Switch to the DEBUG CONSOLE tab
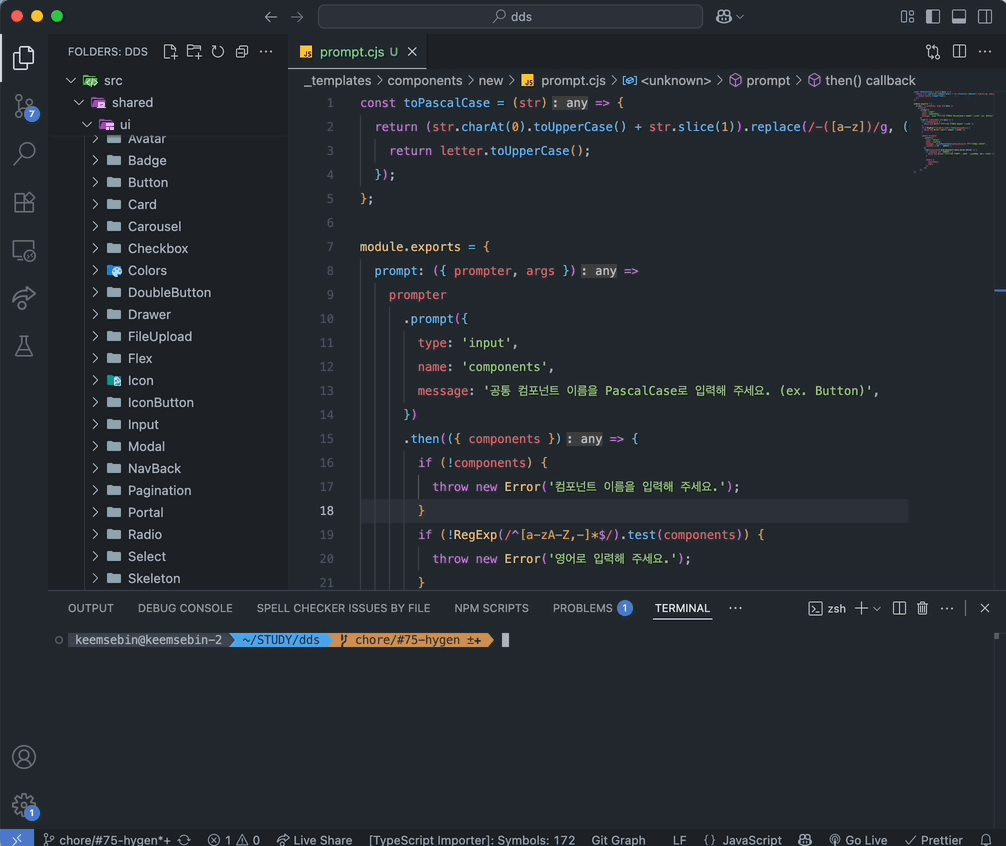1006x846 pixels. click(x=185, y=608)
